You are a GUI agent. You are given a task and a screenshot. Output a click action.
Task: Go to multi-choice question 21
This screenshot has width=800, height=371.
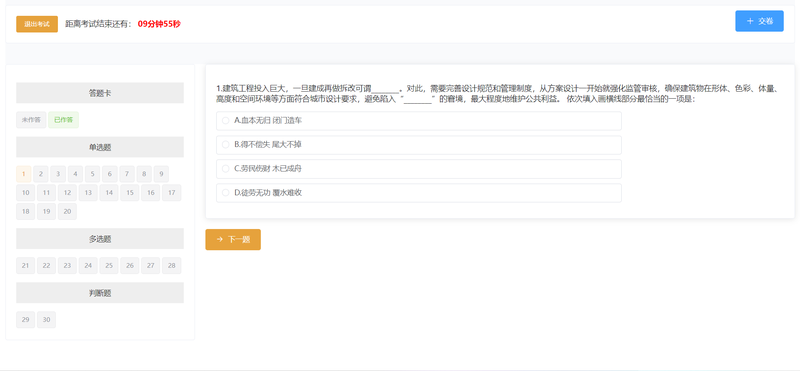(26, 266)
